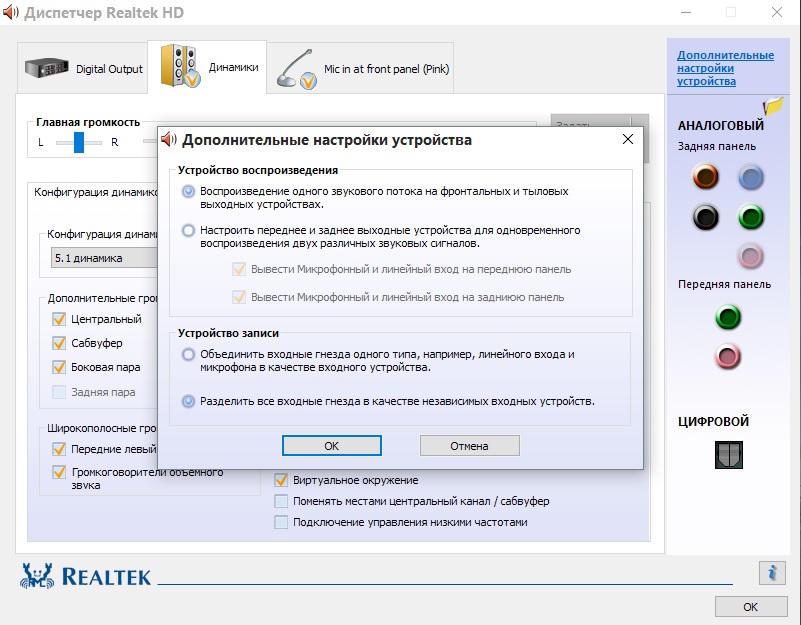Image resolution: width=801 pixels, height=625 pixels.
Task: Open the Дополнительные настройки устройства link
Action: [x=725, y=68]
